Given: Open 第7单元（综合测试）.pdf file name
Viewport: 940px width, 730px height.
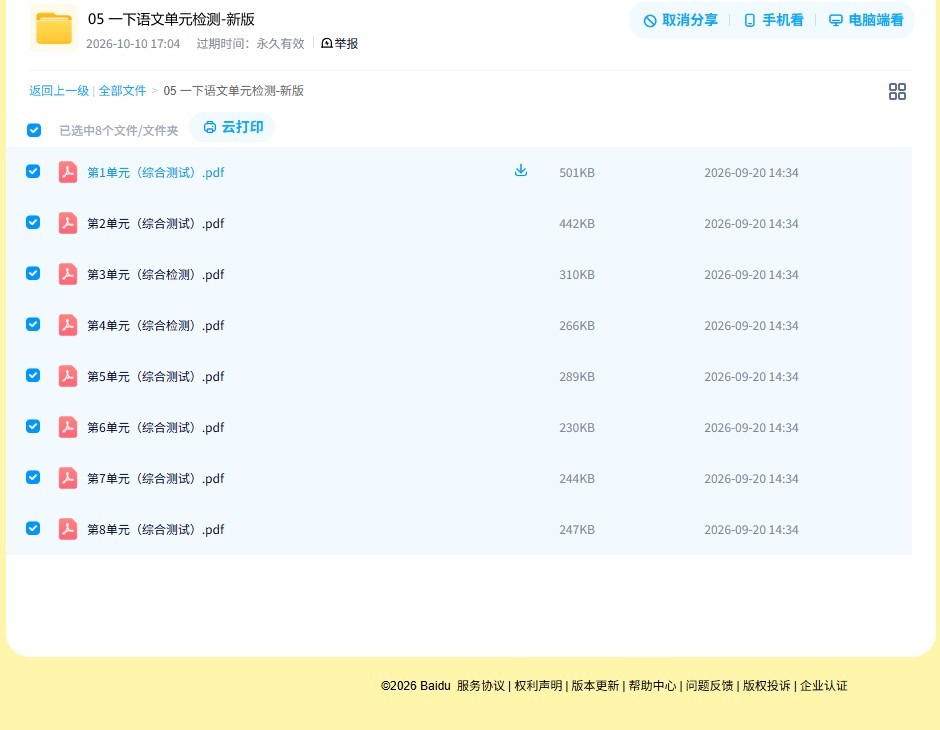Looking at the screenshot, I should click(x=156, y=478).
